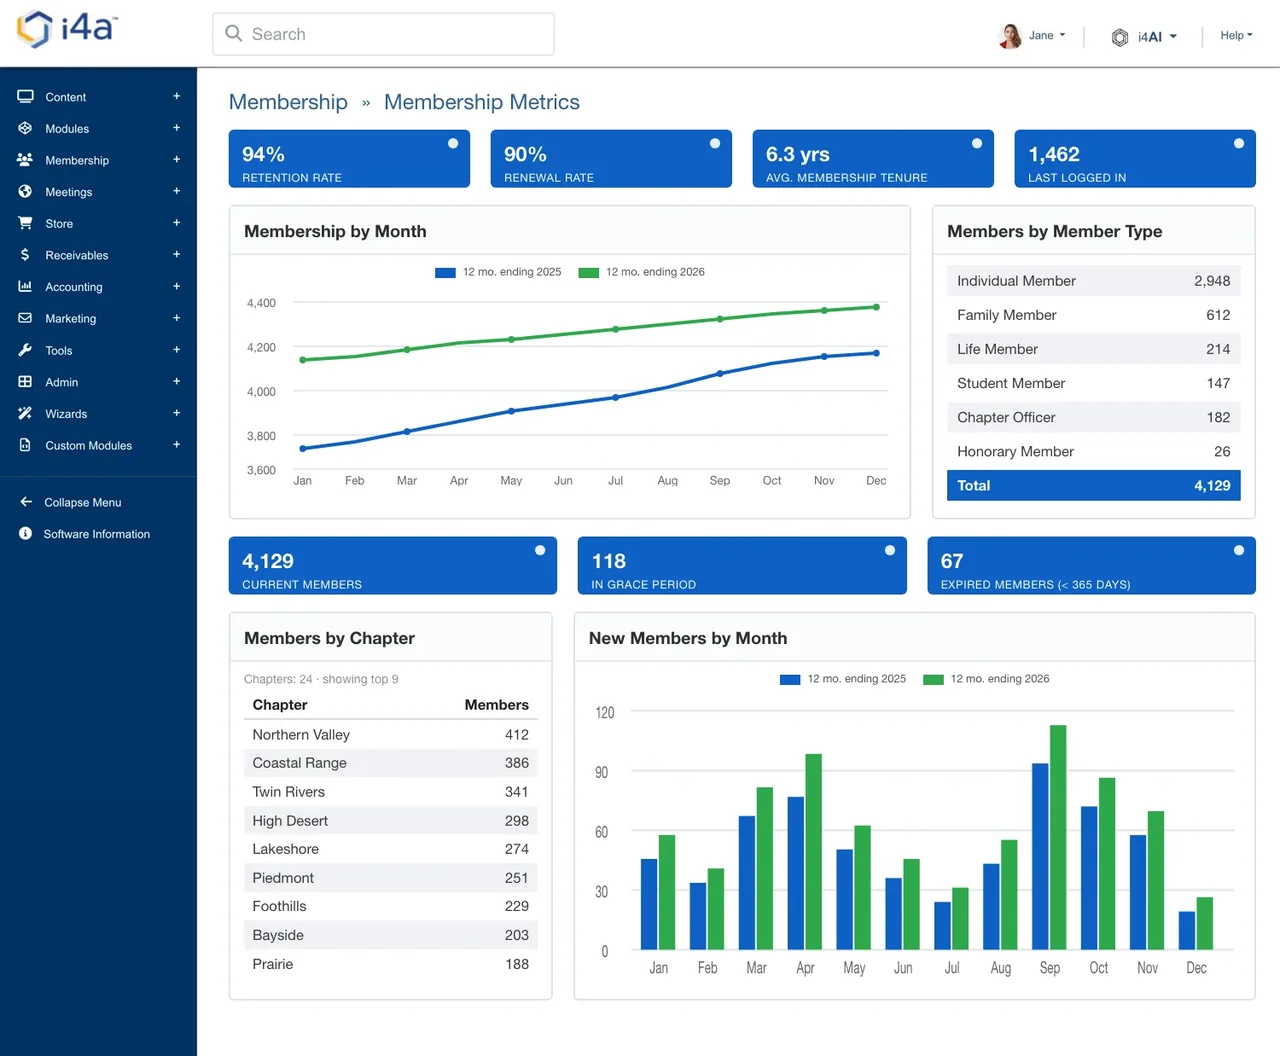Toggle the Current Members card dot
1280x1056 pixels.
[540, 551]
